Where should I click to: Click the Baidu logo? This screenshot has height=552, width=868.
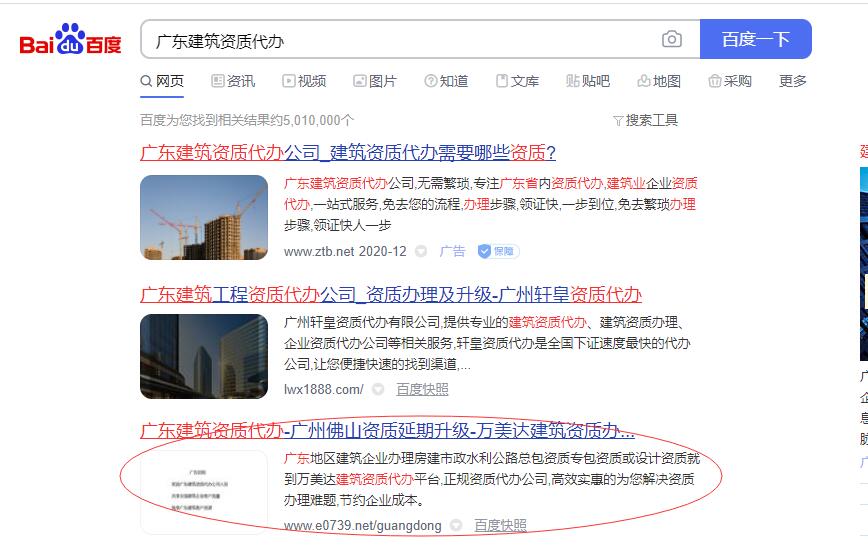tap(70, 39)
